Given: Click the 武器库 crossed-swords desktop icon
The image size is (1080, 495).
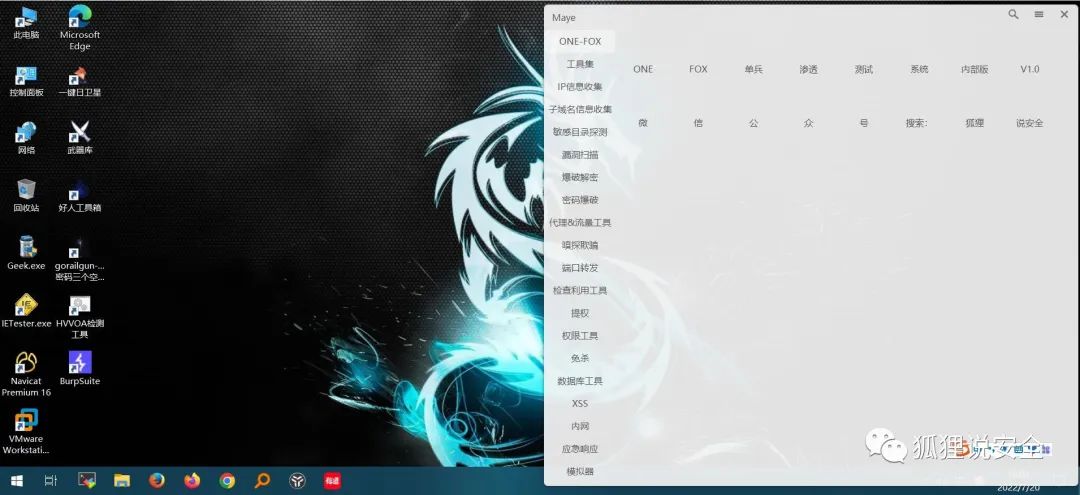Looking at the screenshot, I should pos(80,137).
